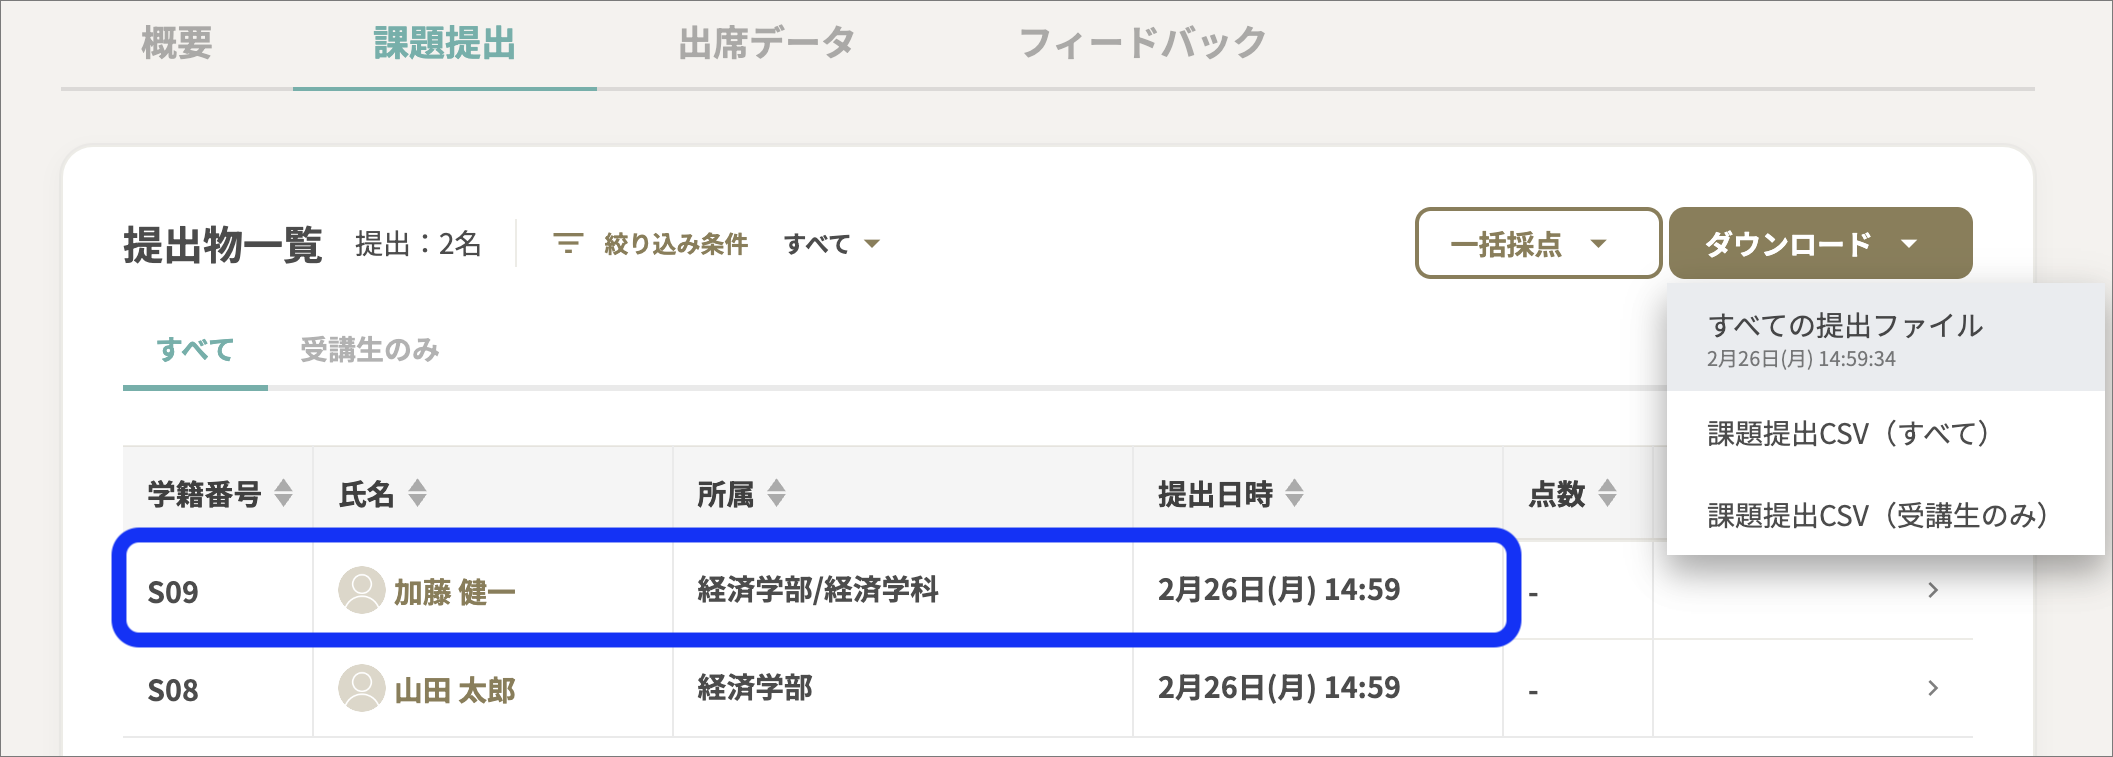
Task: Open the 概要 tab
Action: tap(177, 43)
